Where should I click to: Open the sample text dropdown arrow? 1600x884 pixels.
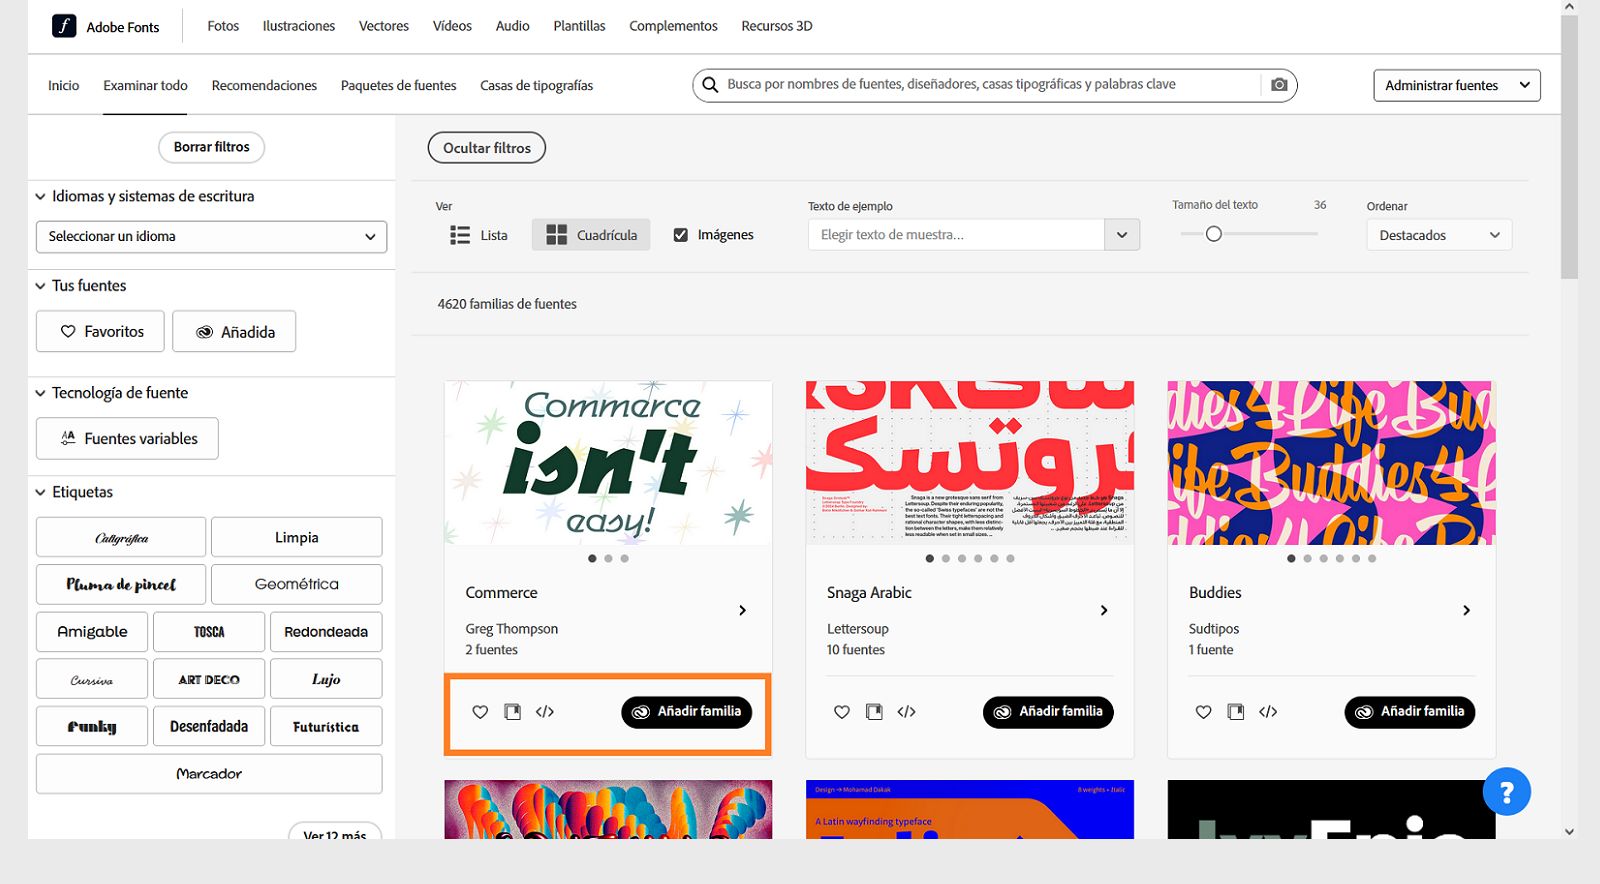point(1122,235)
